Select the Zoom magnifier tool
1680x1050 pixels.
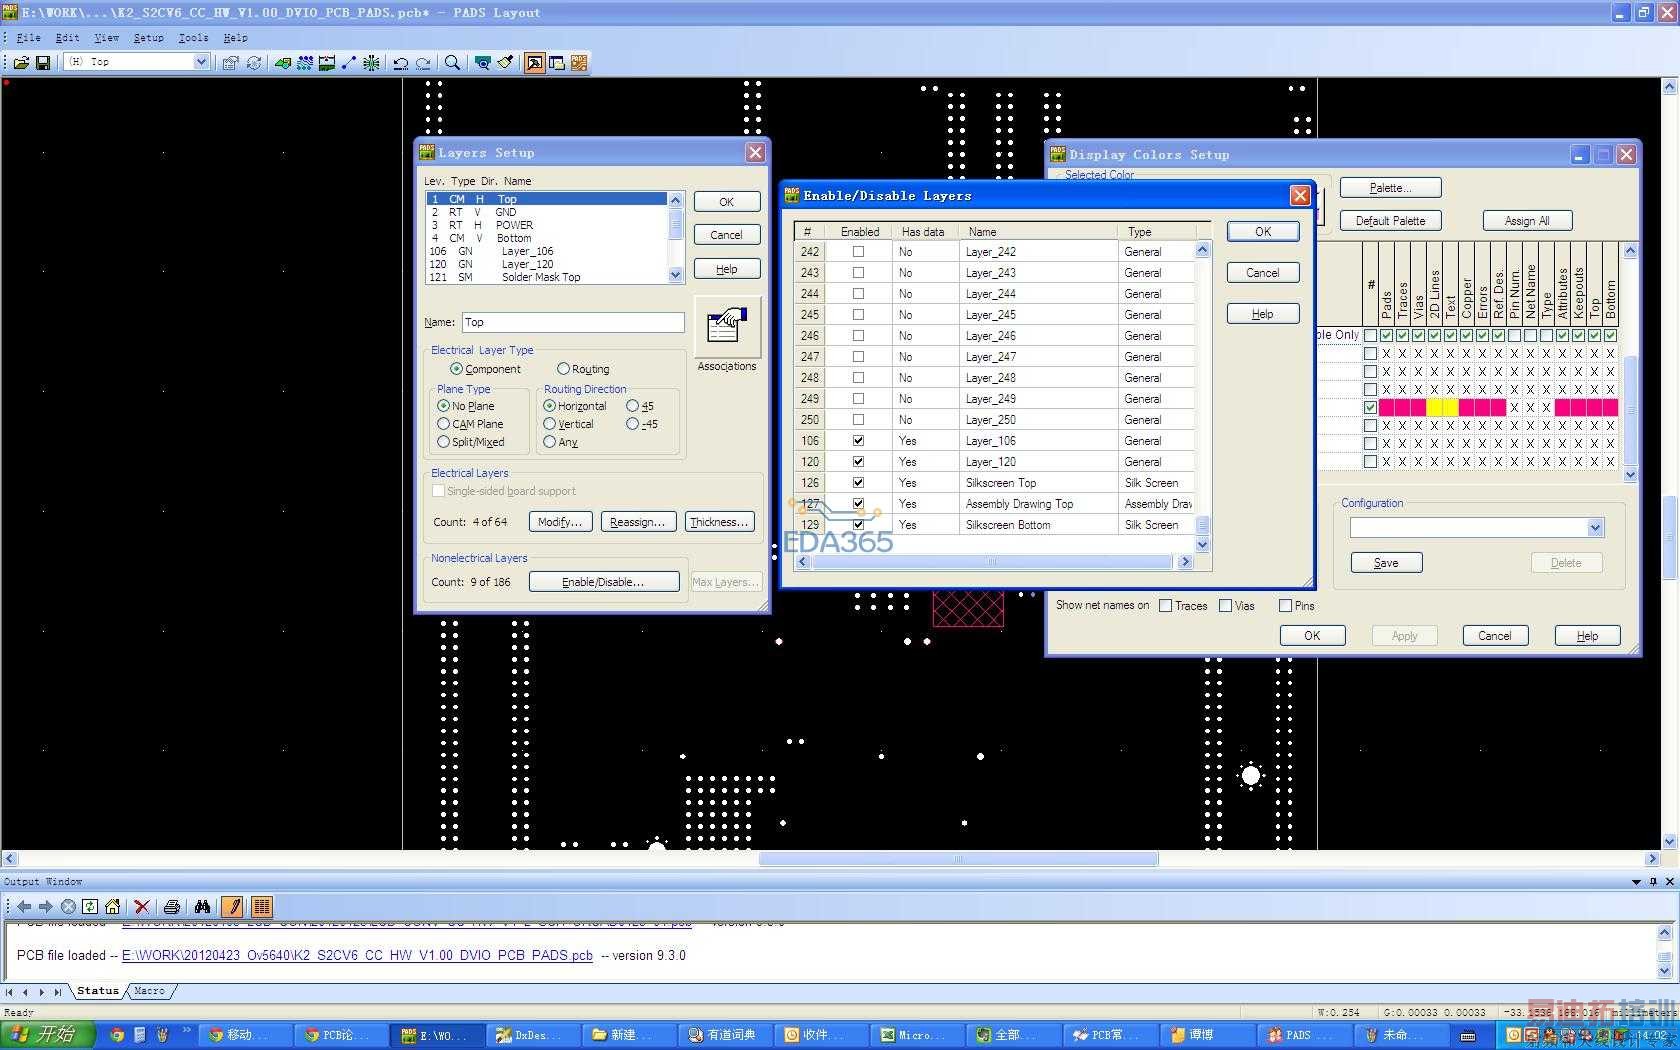(x=452, y=63)
